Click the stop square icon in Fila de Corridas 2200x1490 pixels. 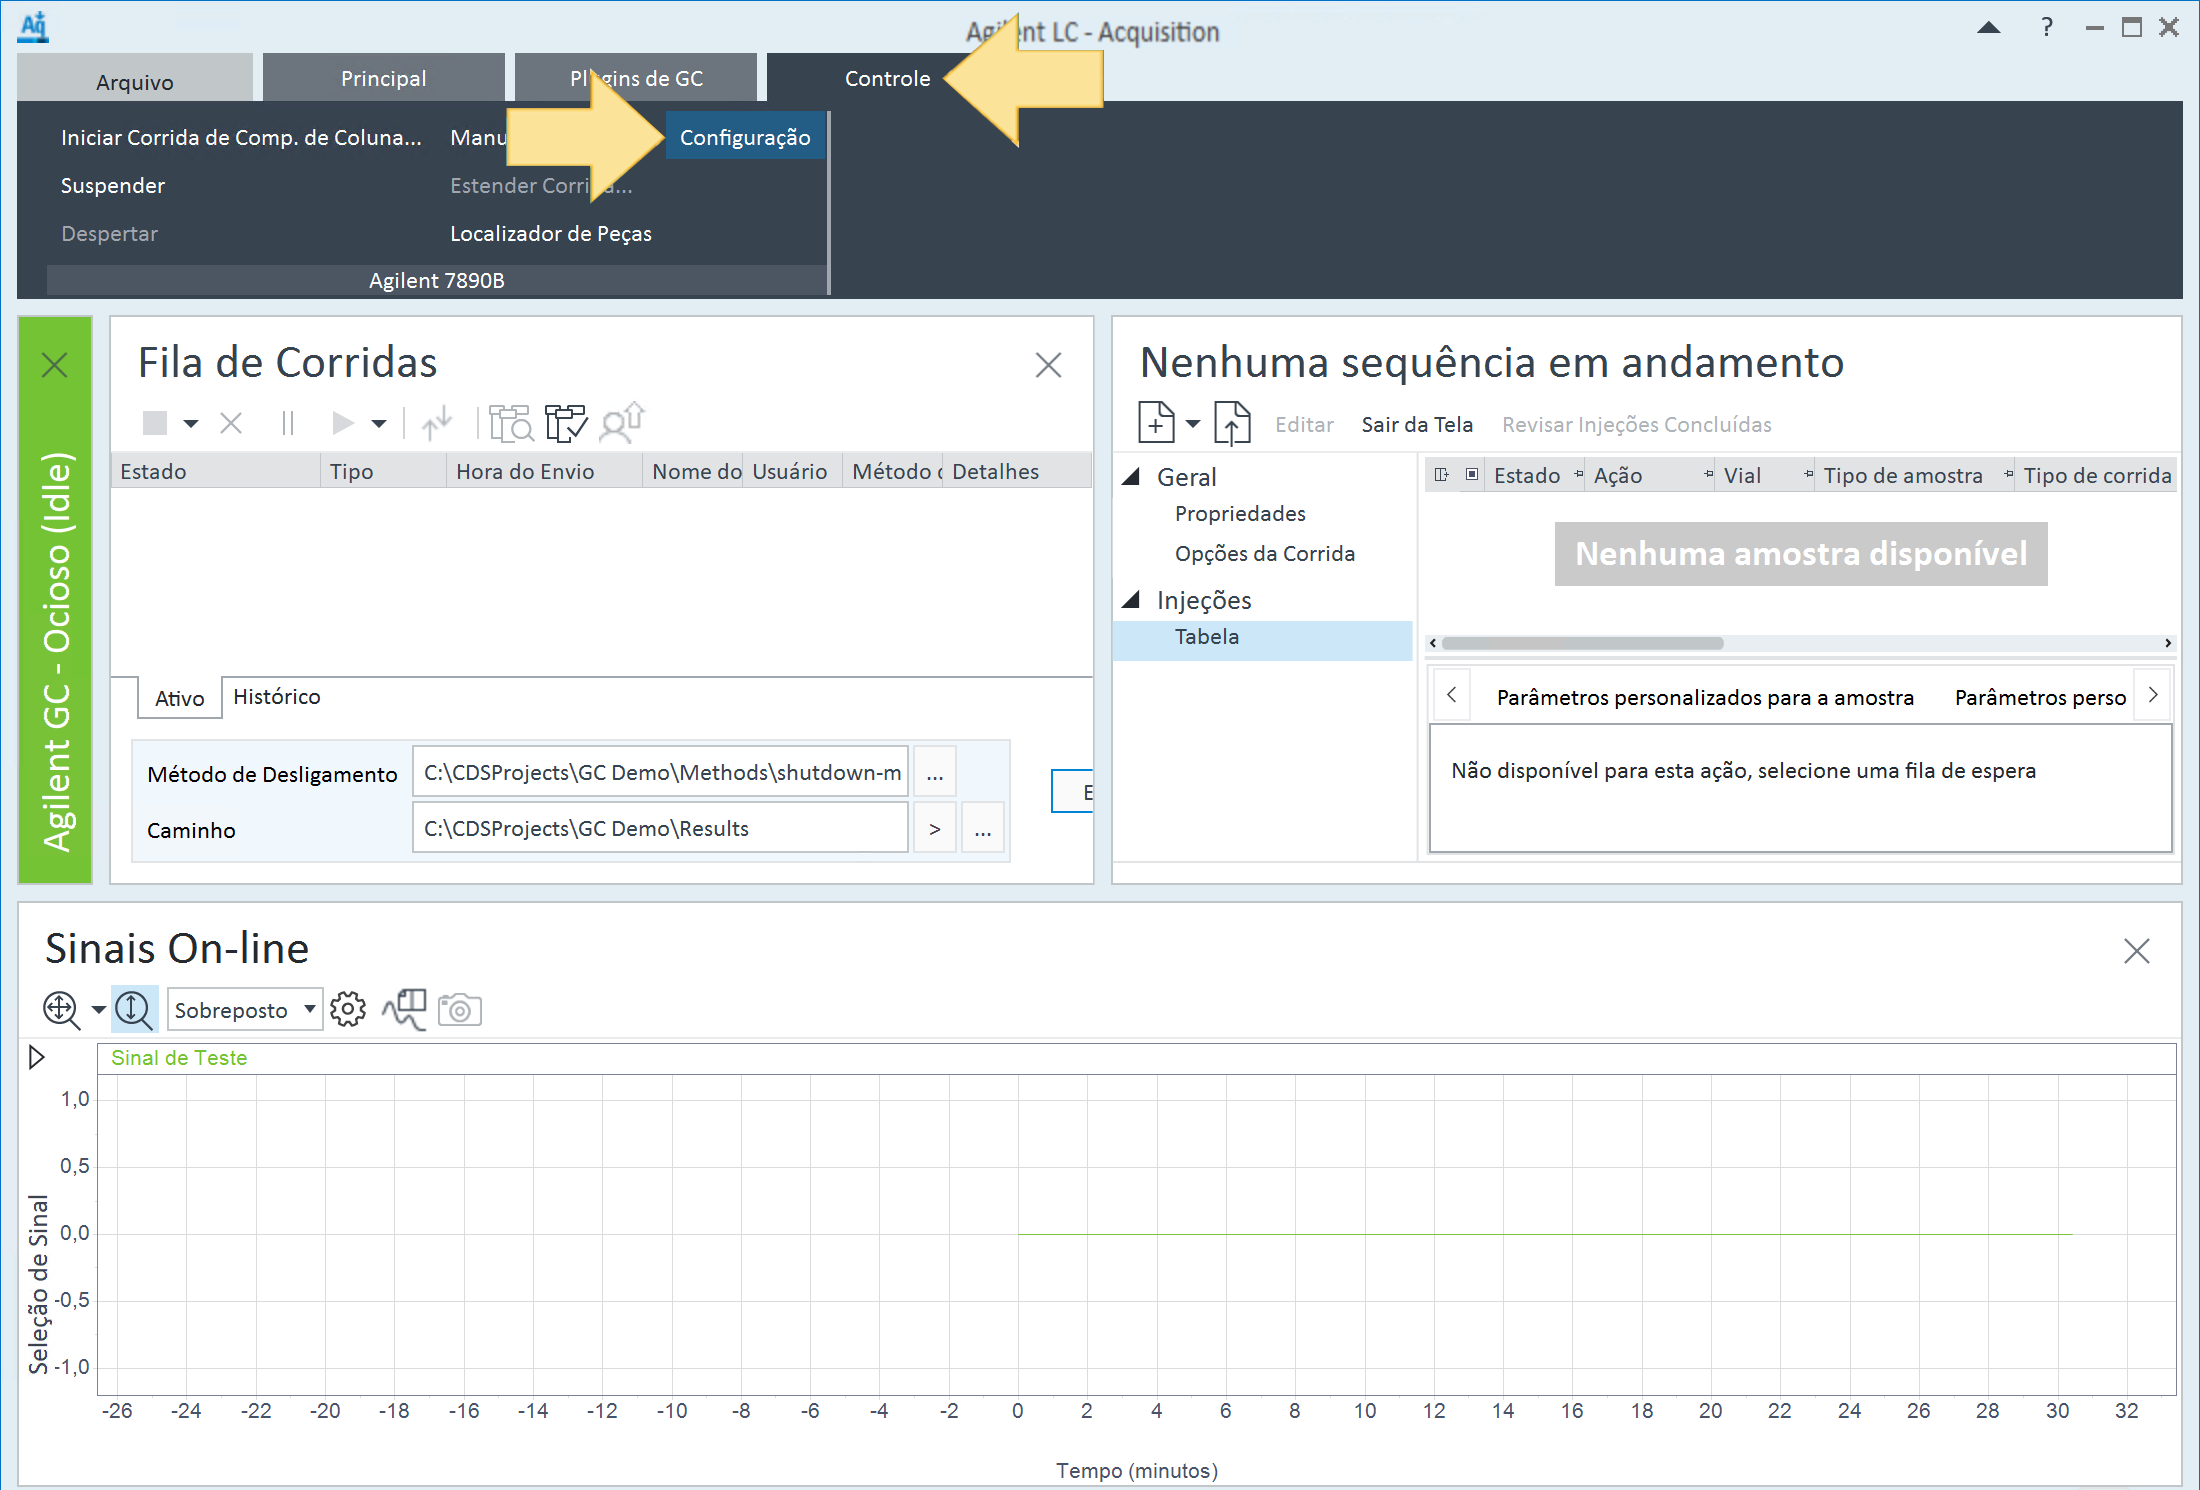click(x=155, y=423)
